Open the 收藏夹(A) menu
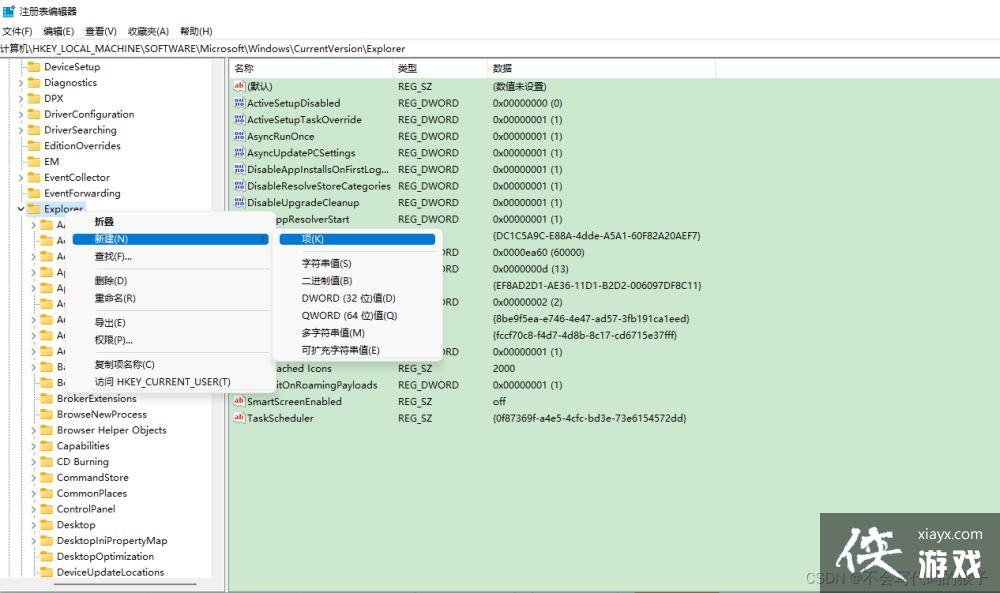 coord(148,31)
